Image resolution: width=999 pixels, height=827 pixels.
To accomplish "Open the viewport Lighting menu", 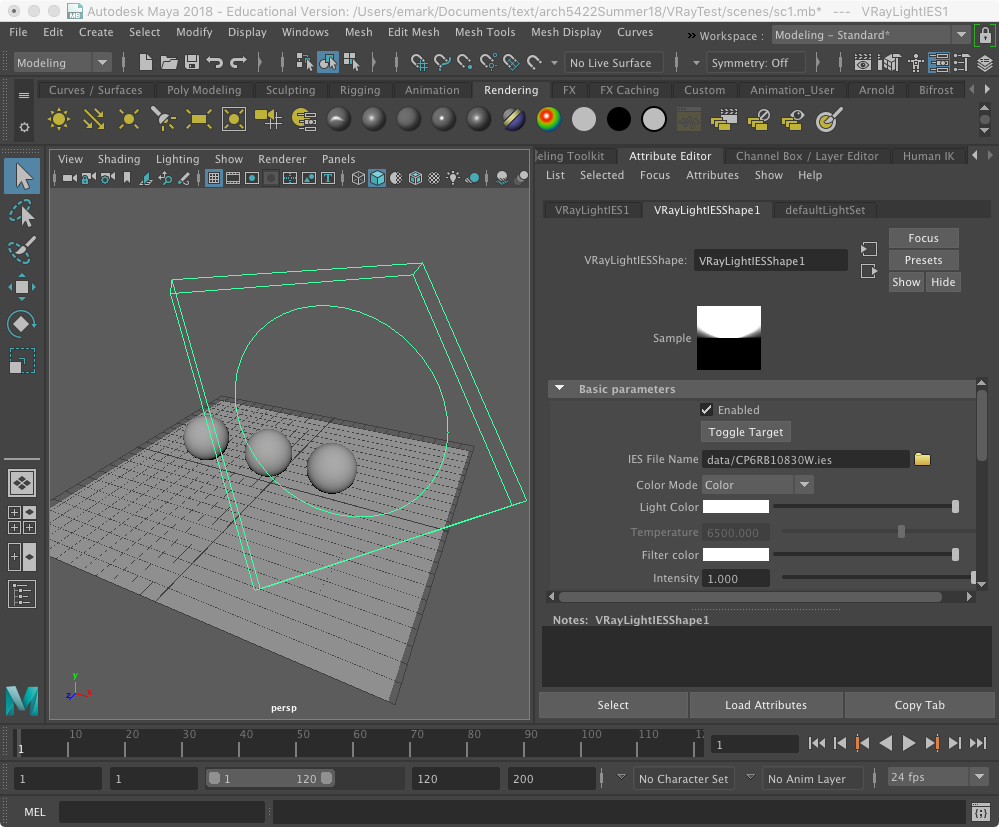I will 177,159.
